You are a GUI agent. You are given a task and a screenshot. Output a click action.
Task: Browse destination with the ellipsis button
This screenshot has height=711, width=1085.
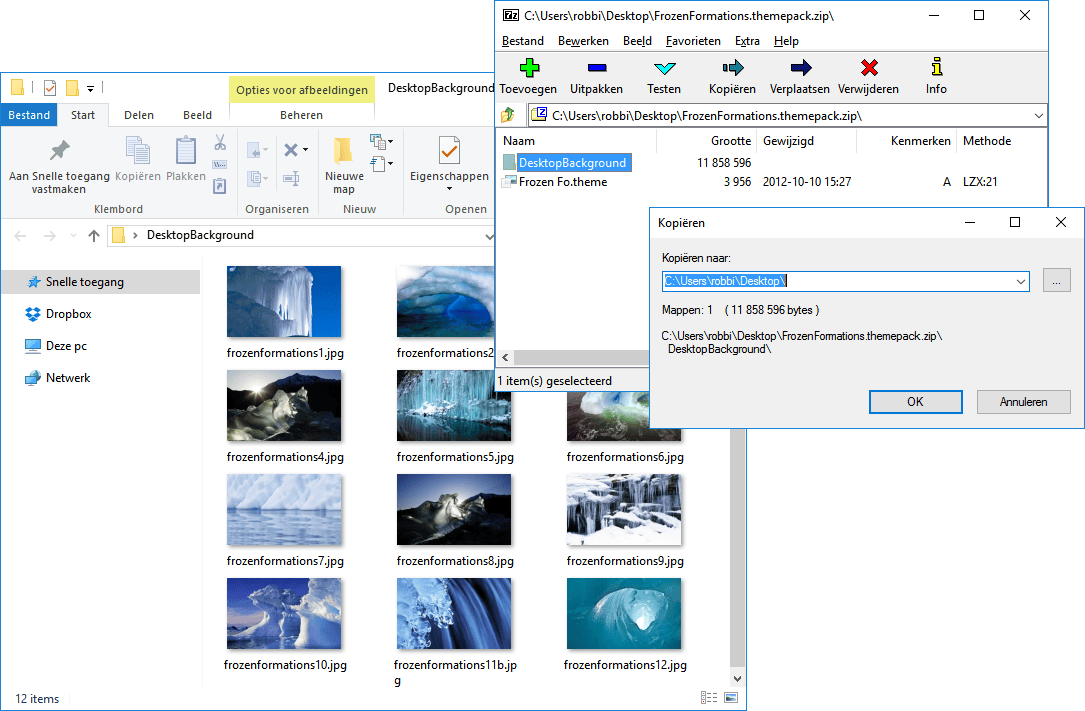1056,282
